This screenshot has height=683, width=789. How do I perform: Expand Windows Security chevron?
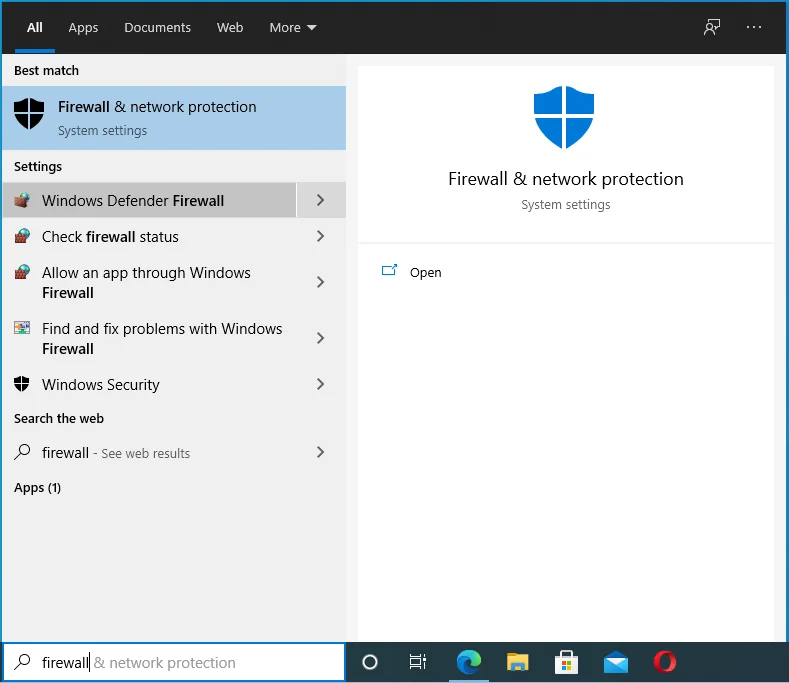point(321,384)
